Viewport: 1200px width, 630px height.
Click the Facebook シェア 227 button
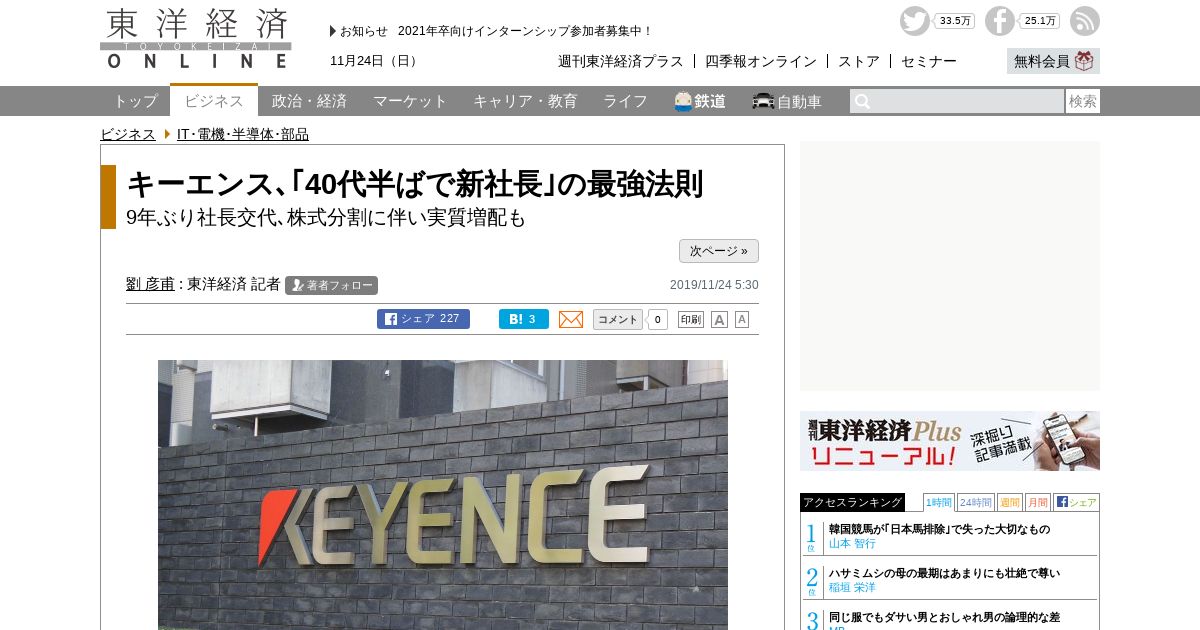[423, 319]
